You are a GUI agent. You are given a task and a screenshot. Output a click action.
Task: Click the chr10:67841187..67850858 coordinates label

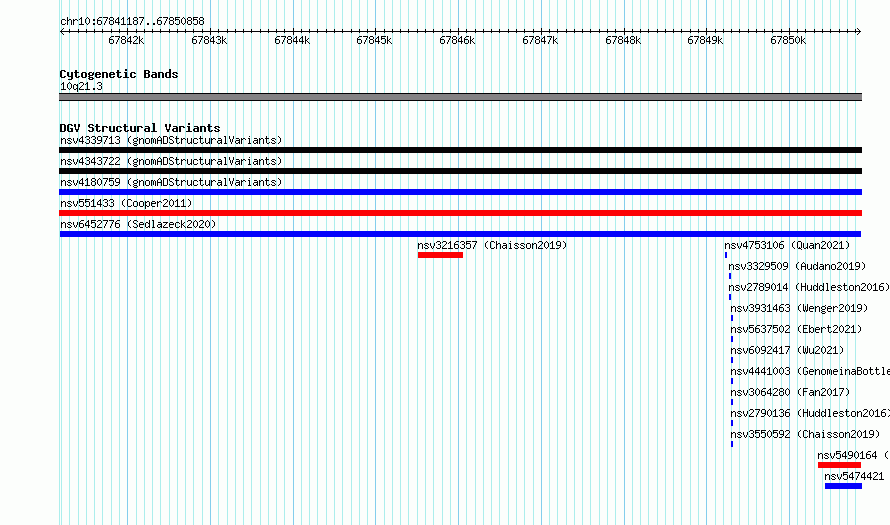pyautogui.click(x=132, y=21)
